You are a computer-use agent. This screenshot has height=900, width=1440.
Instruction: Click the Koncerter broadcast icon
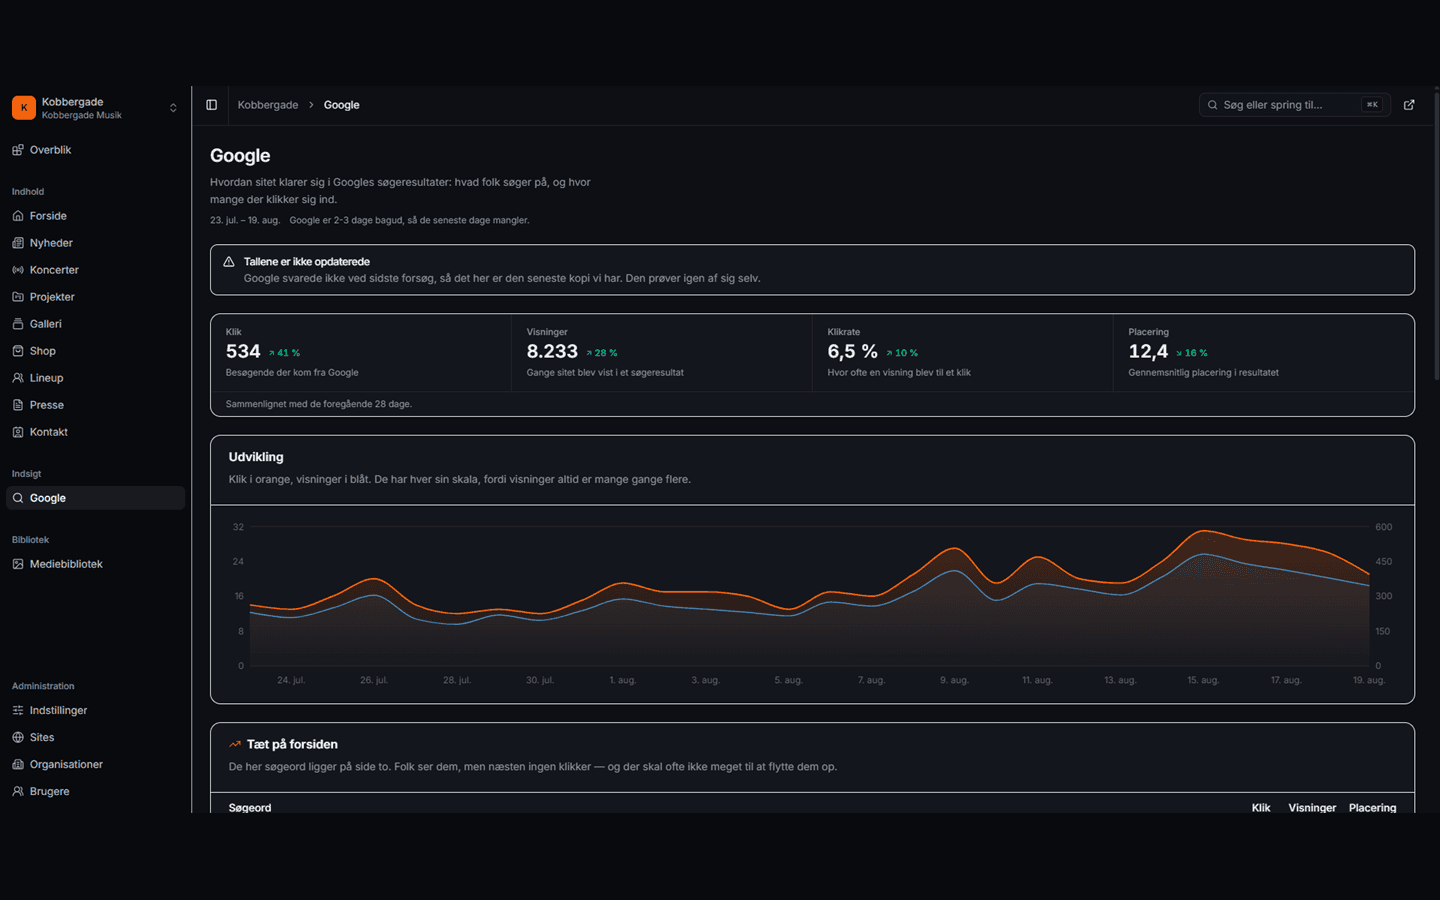pos(18,270)
